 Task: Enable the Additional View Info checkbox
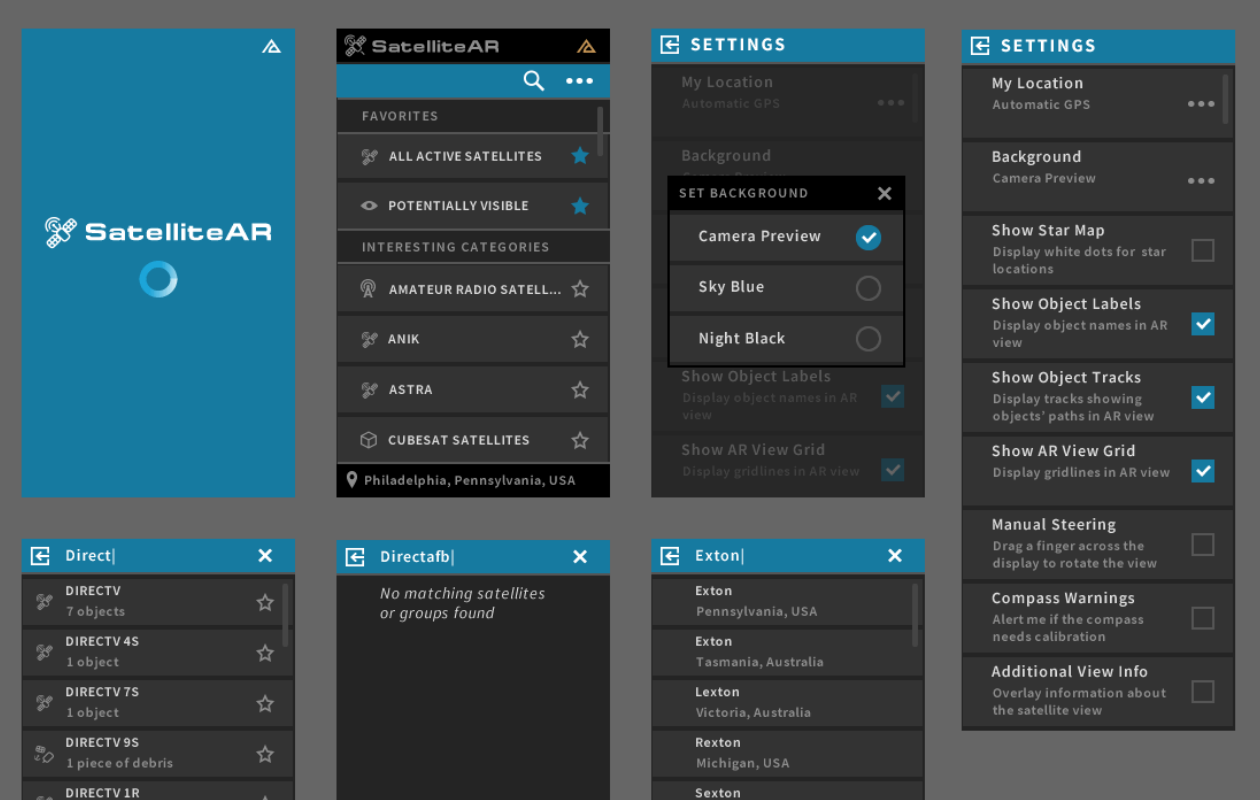pyautogui.click(x=1203, y=691)
